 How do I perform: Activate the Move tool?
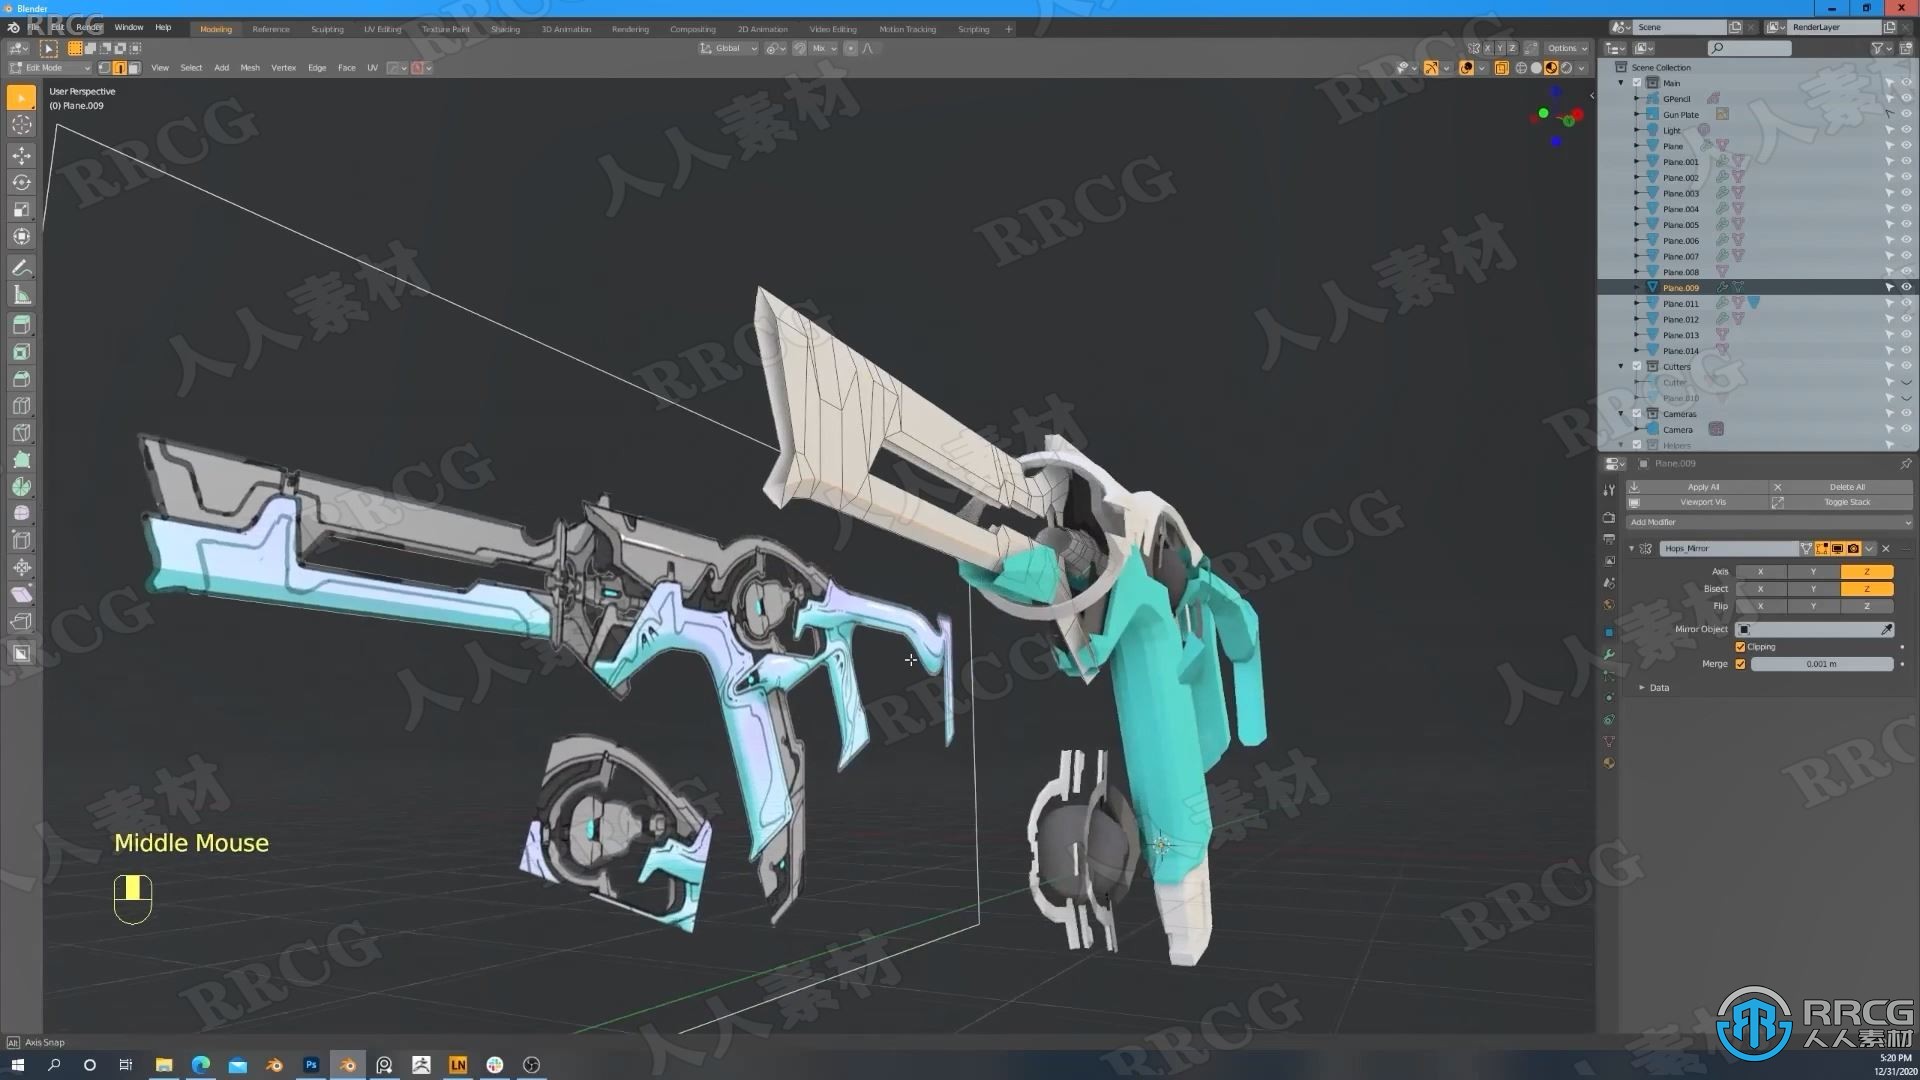click(x=21, y=155)
